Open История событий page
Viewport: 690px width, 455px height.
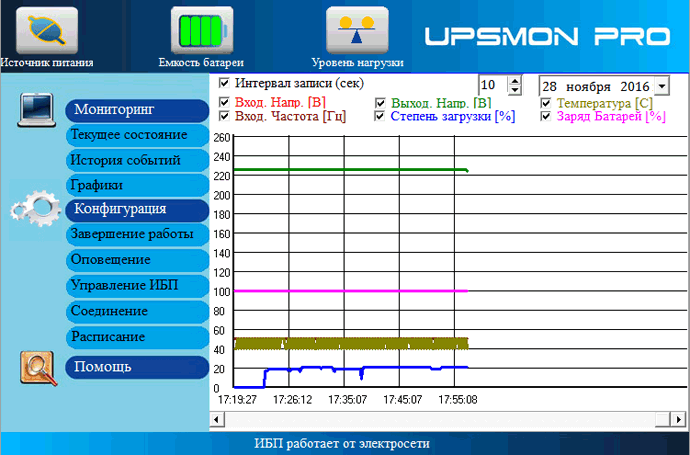(137, 160)
